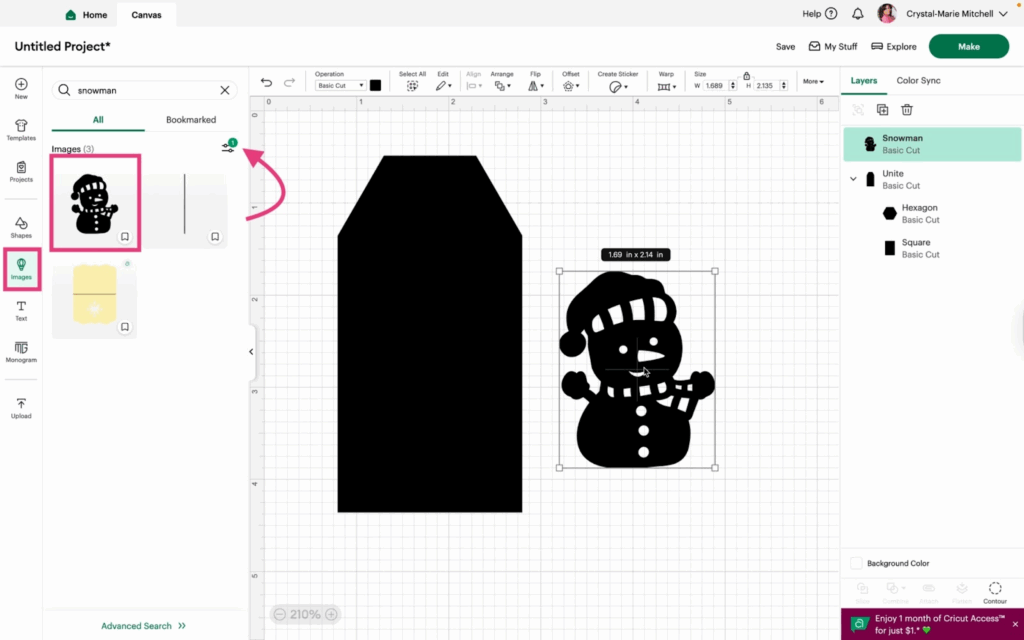Click the snowman search field

click(144, 90)
